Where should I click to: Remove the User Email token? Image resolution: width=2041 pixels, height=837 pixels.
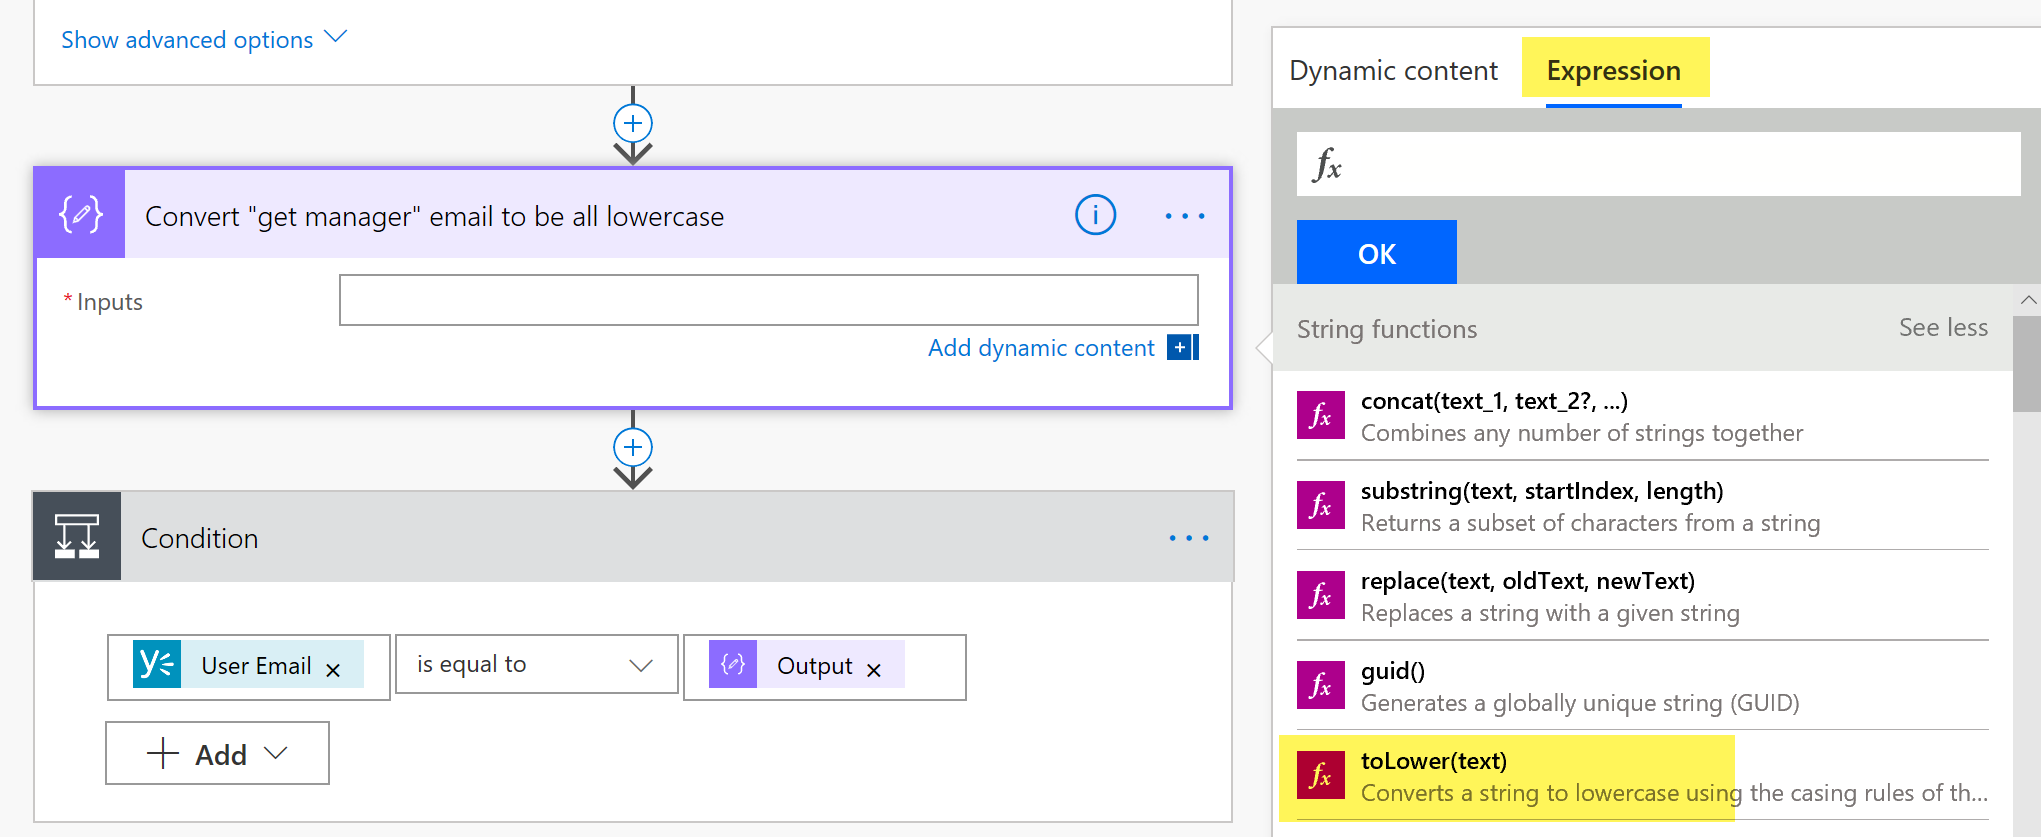click(333, 670)
